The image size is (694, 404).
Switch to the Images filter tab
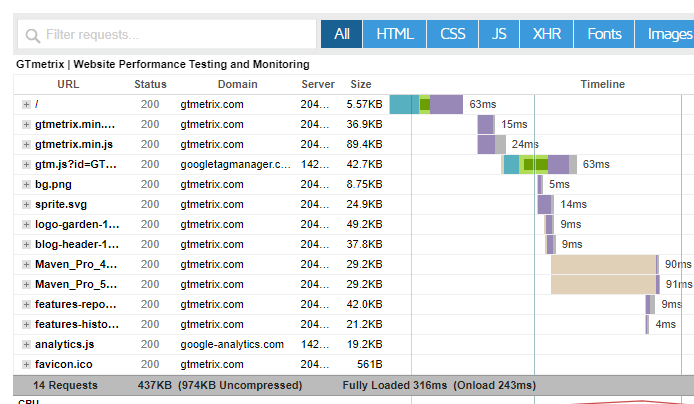(x=666, y=34)
